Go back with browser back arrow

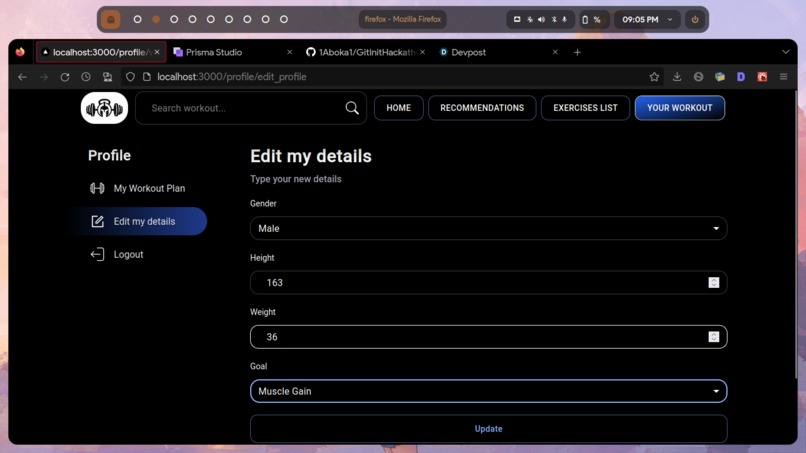pos(22,77)
